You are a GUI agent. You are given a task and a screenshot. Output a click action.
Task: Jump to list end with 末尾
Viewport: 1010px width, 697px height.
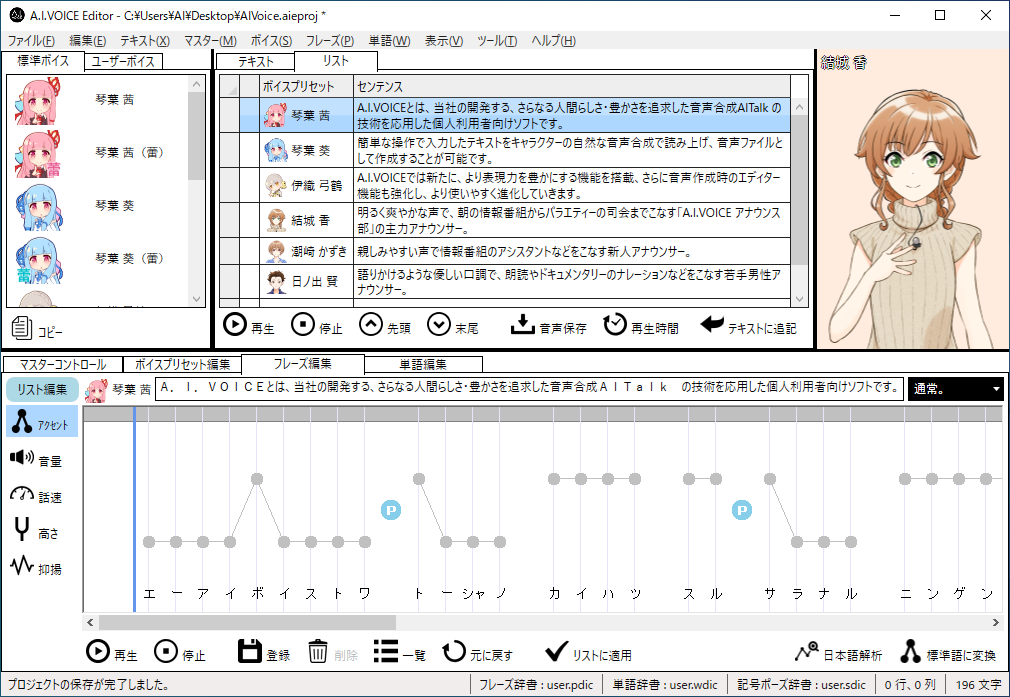click(453, 325)
